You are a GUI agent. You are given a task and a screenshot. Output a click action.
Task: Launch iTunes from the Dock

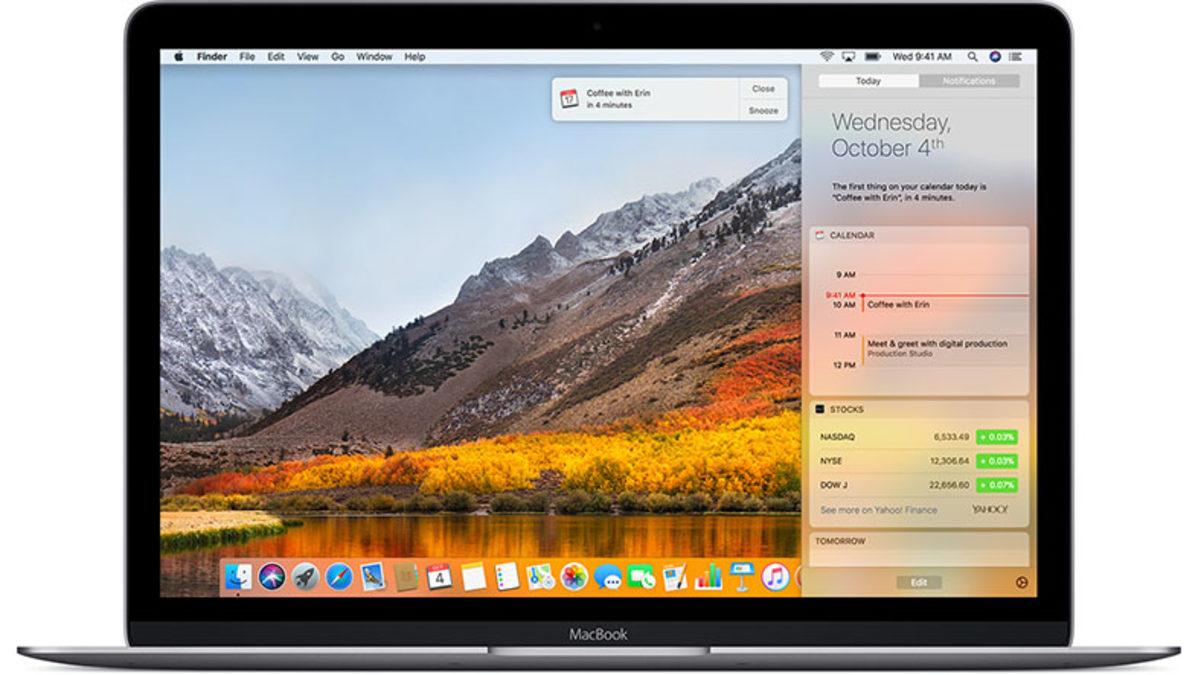coord(775,576)
